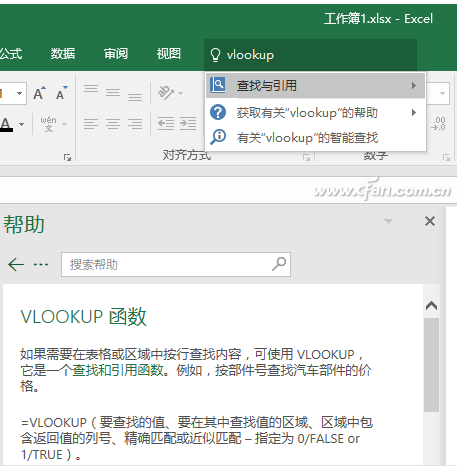Open the font size dropdown arrow
The image size is (457, 467).
20,93
